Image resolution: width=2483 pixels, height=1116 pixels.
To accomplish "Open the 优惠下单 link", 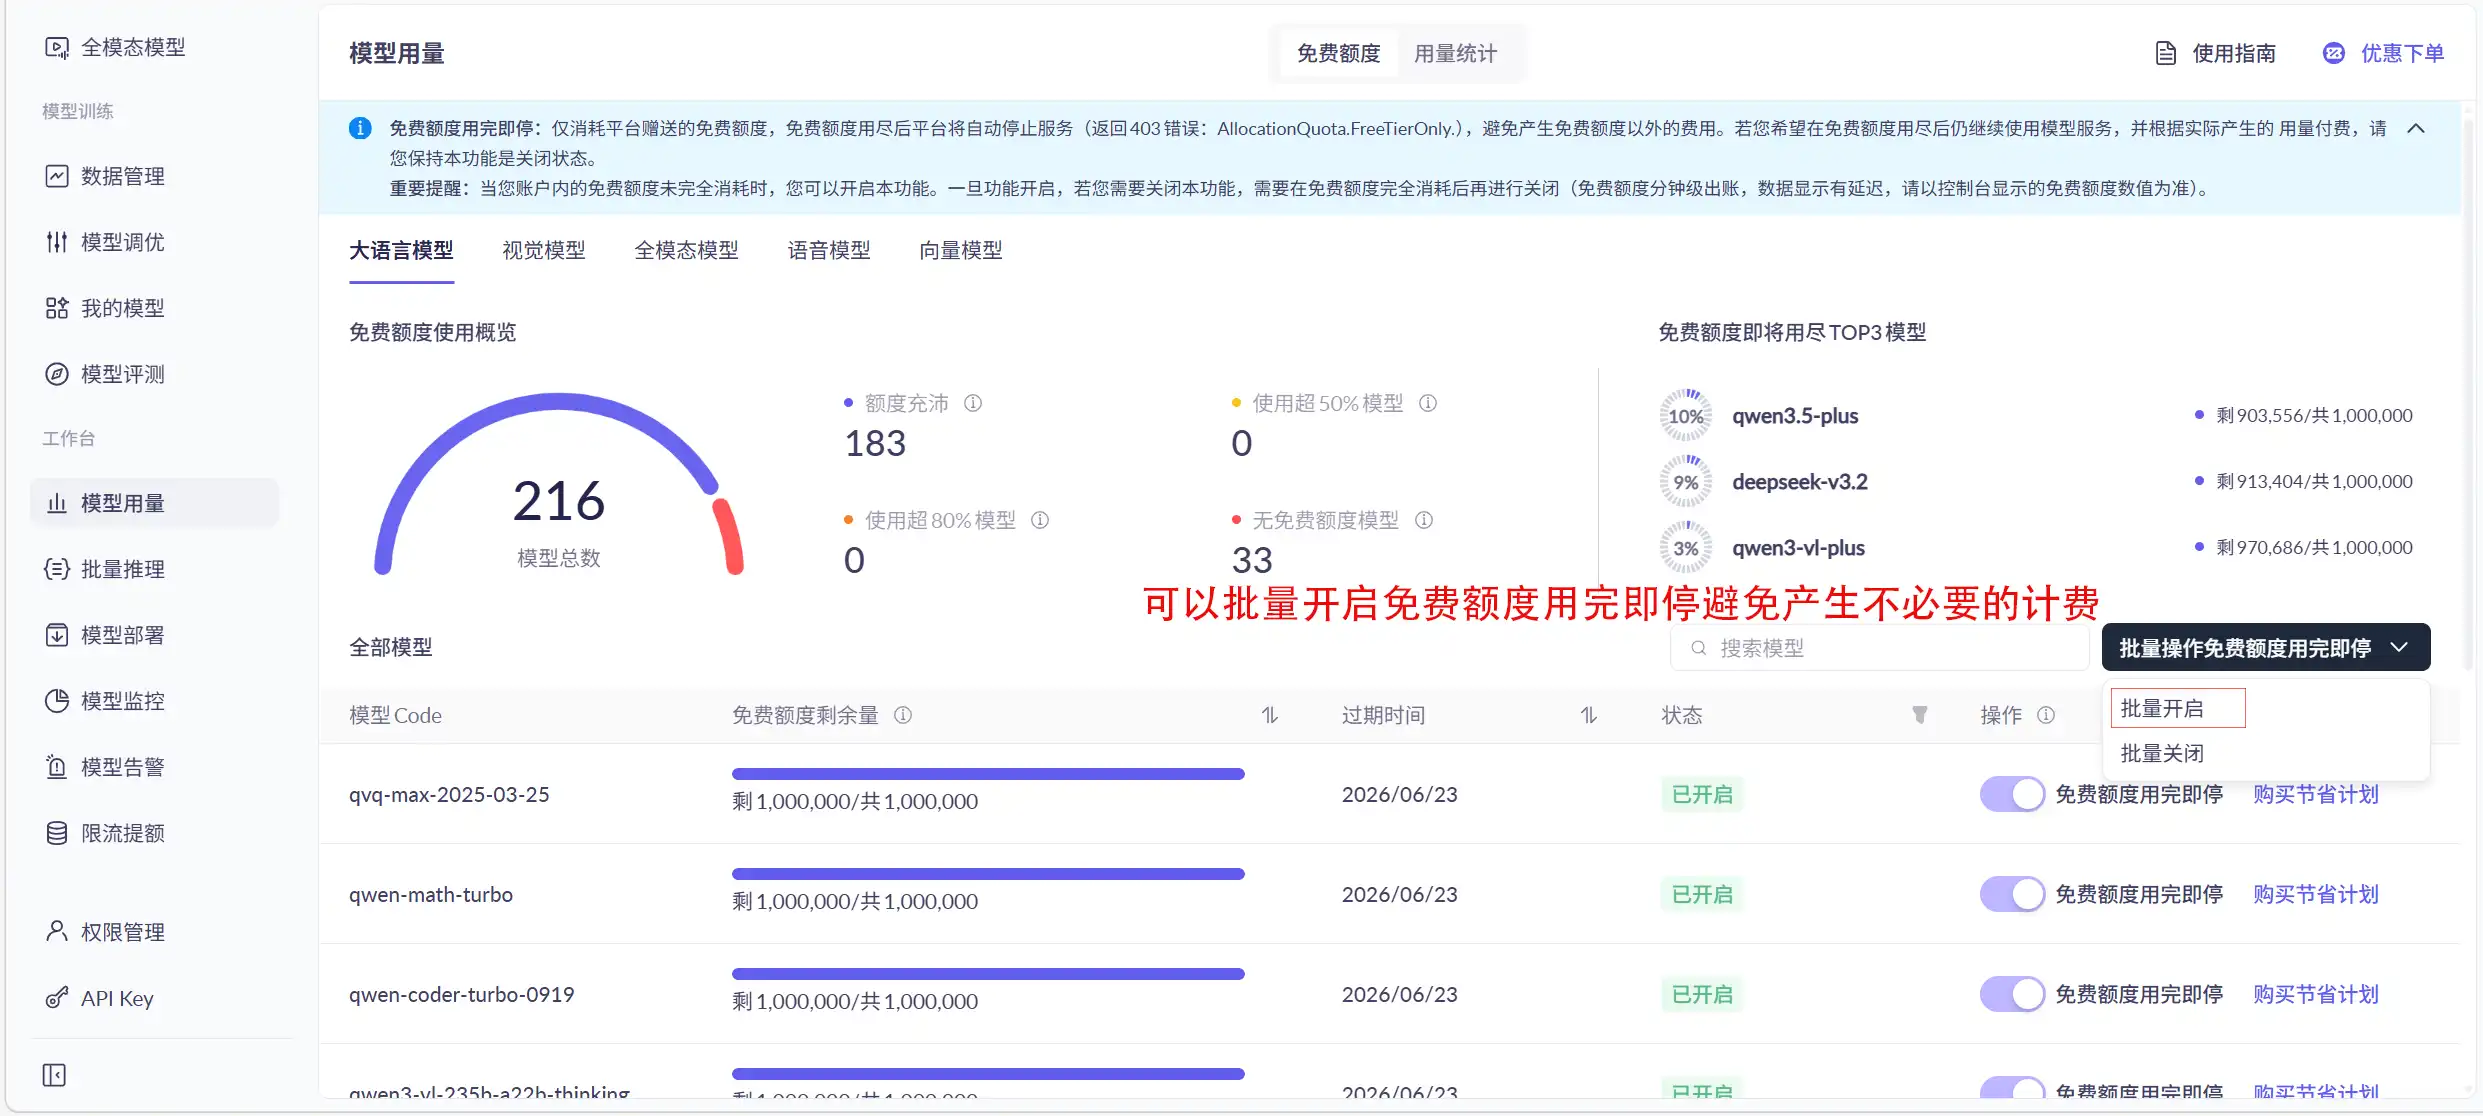I will pyautogui.click(x=2402, y=54).
